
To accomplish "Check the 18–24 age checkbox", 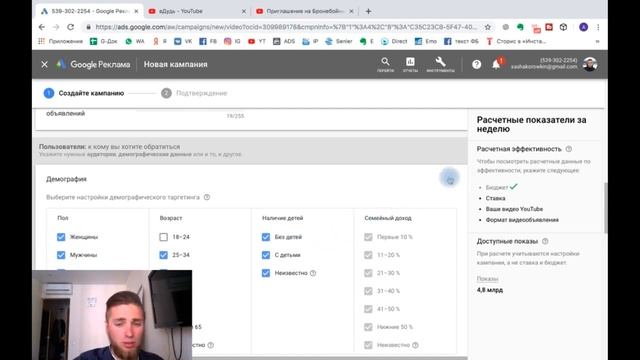I will [163, 237].
